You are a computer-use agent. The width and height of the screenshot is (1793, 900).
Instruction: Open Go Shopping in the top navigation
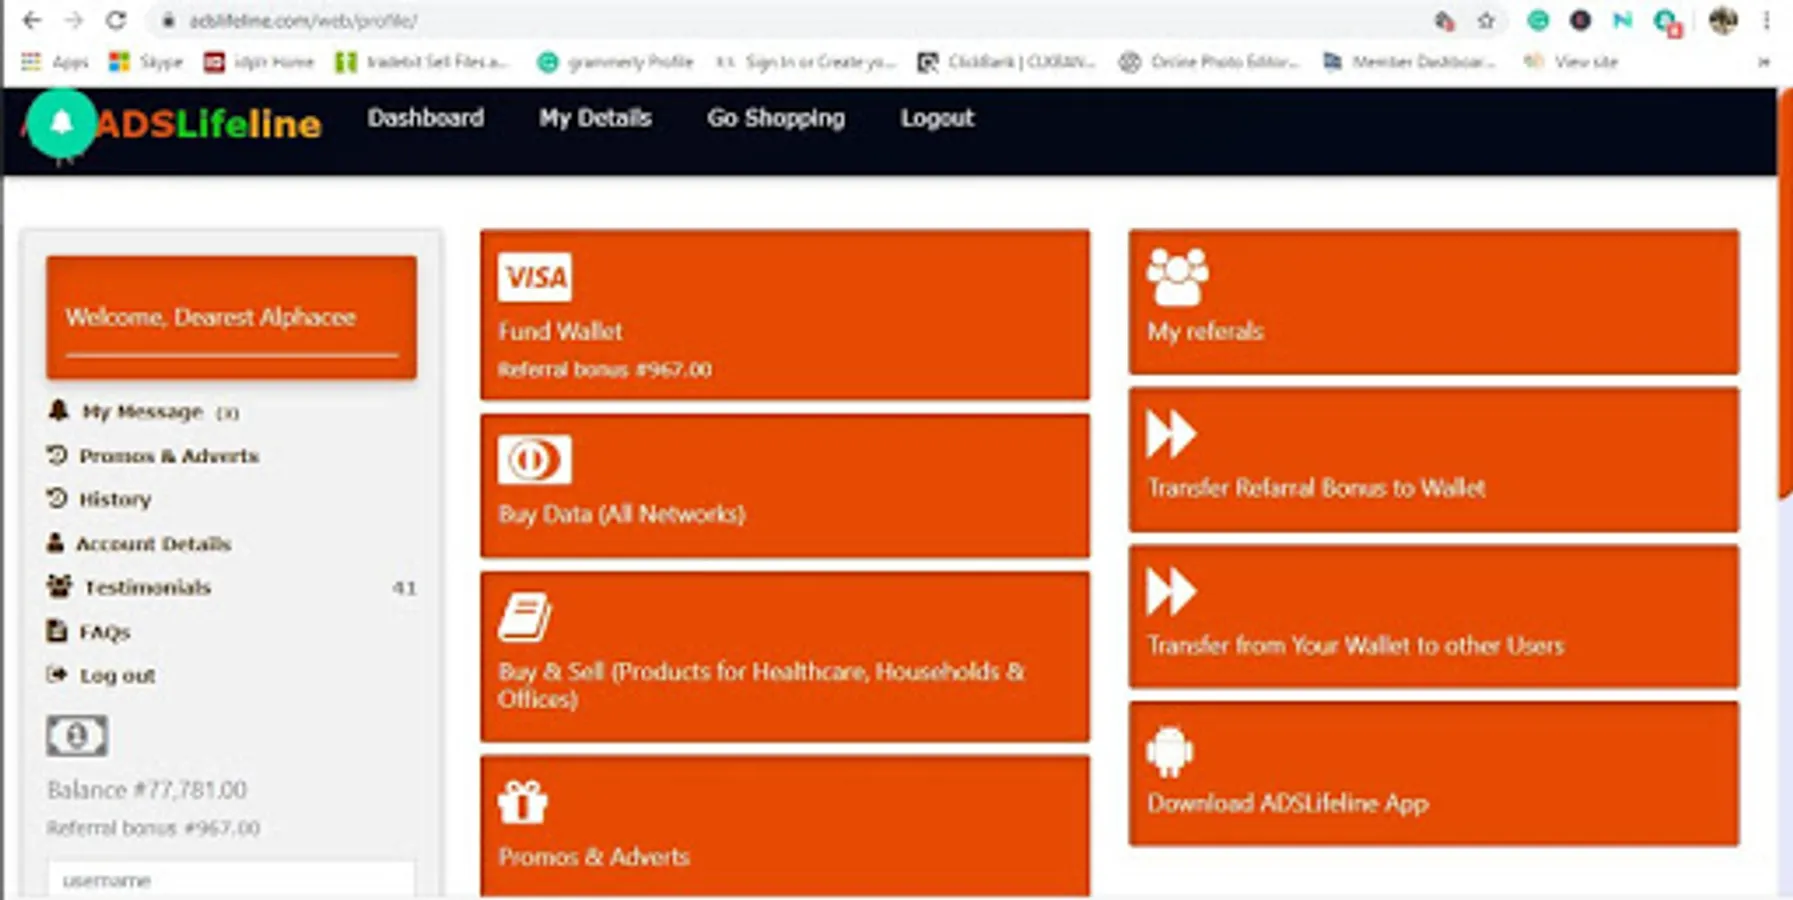coord(776,118)
